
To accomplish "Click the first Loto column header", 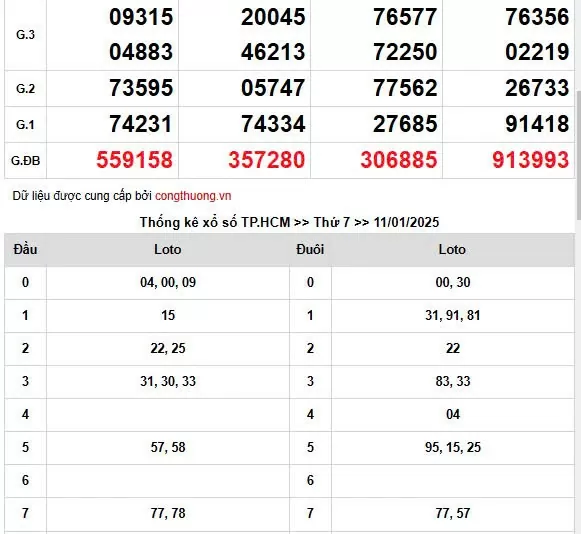I will [x=168, y=249].
